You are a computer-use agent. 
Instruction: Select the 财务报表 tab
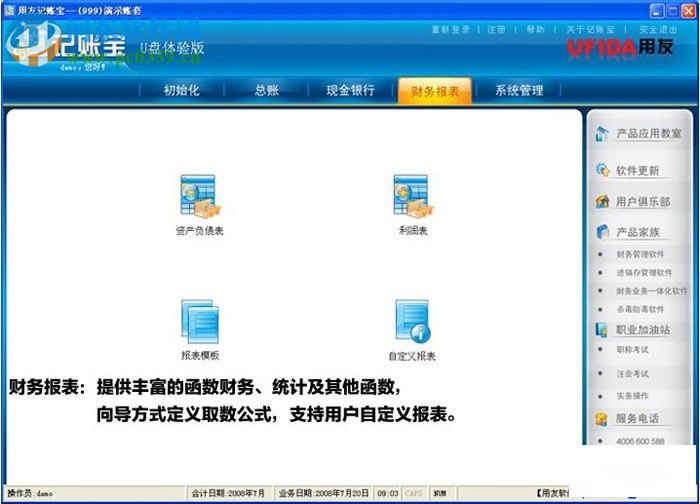(435, 91)
